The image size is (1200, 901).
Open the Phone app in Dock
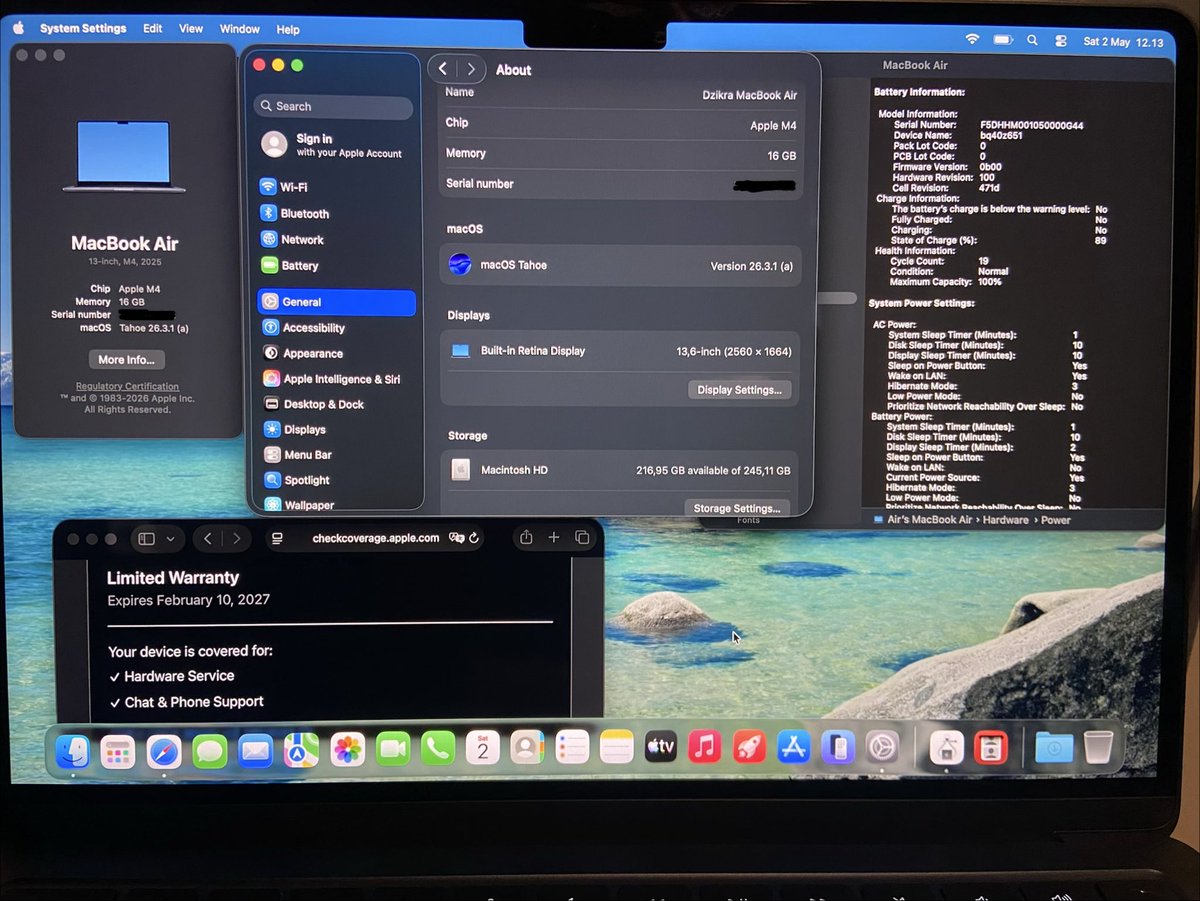tap(438, 748)
